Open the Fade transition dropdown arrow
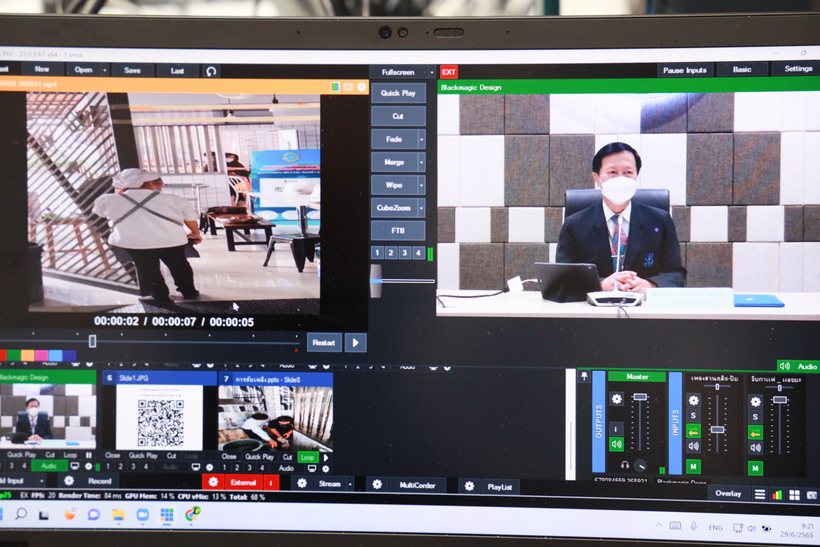The width and height of the screenshot is (820, 547). [x=422, y=140]
